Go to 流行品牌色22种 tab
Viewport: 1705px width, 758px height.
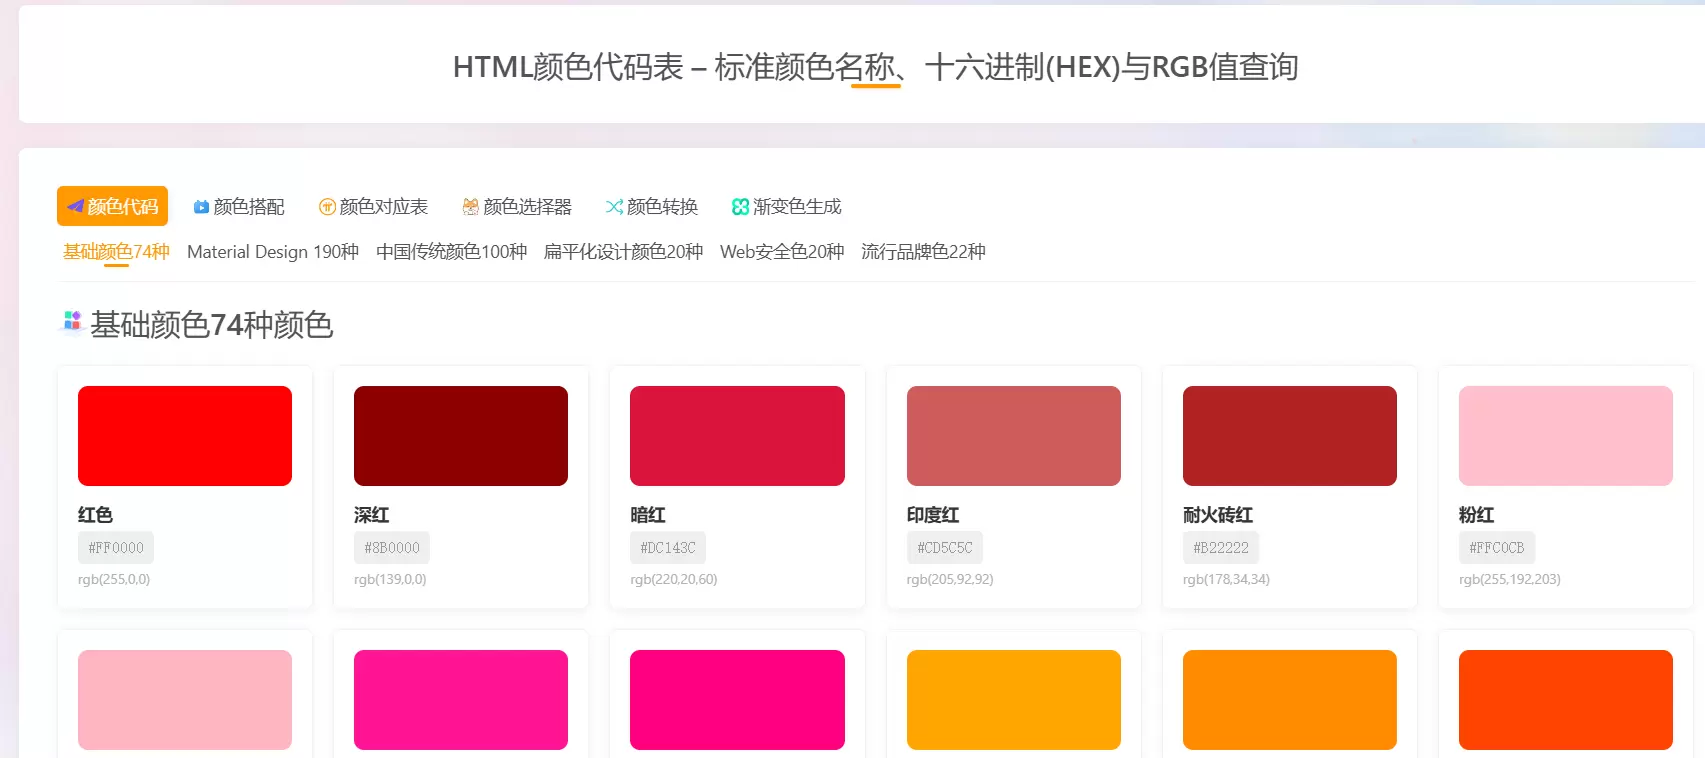923,252
